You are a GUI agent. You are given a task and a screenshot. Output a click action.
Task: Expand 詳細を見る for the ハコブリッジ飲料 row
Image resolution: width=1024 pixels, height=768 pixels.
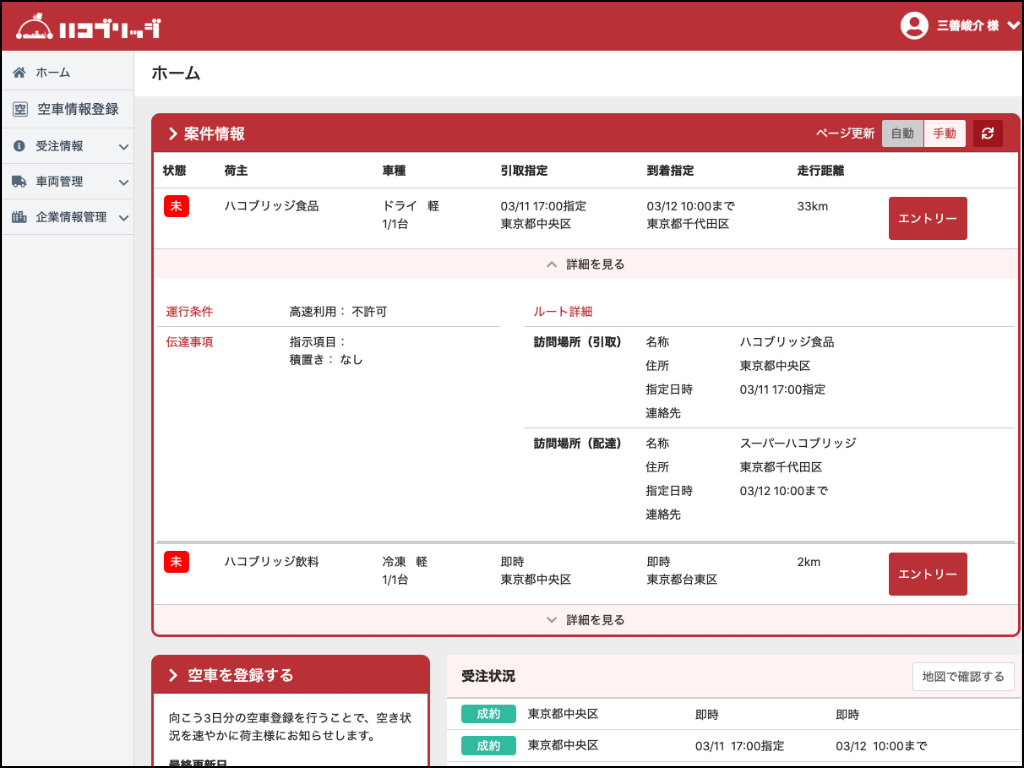pyautogui.click(x=585, y=619)
